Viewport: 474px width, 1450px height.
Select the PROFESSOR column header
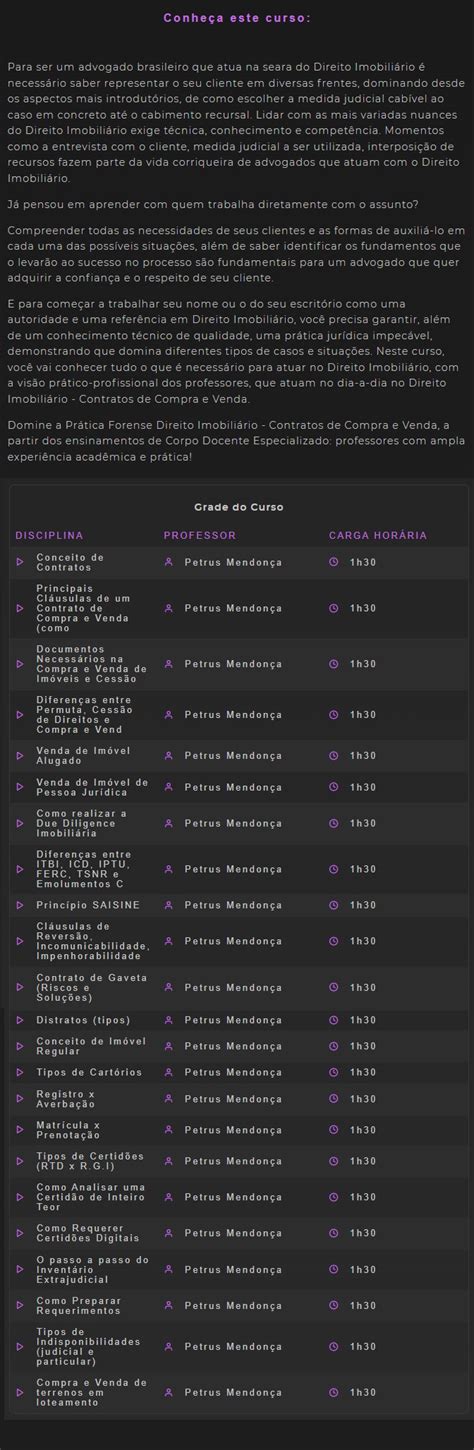coord(199,536)
